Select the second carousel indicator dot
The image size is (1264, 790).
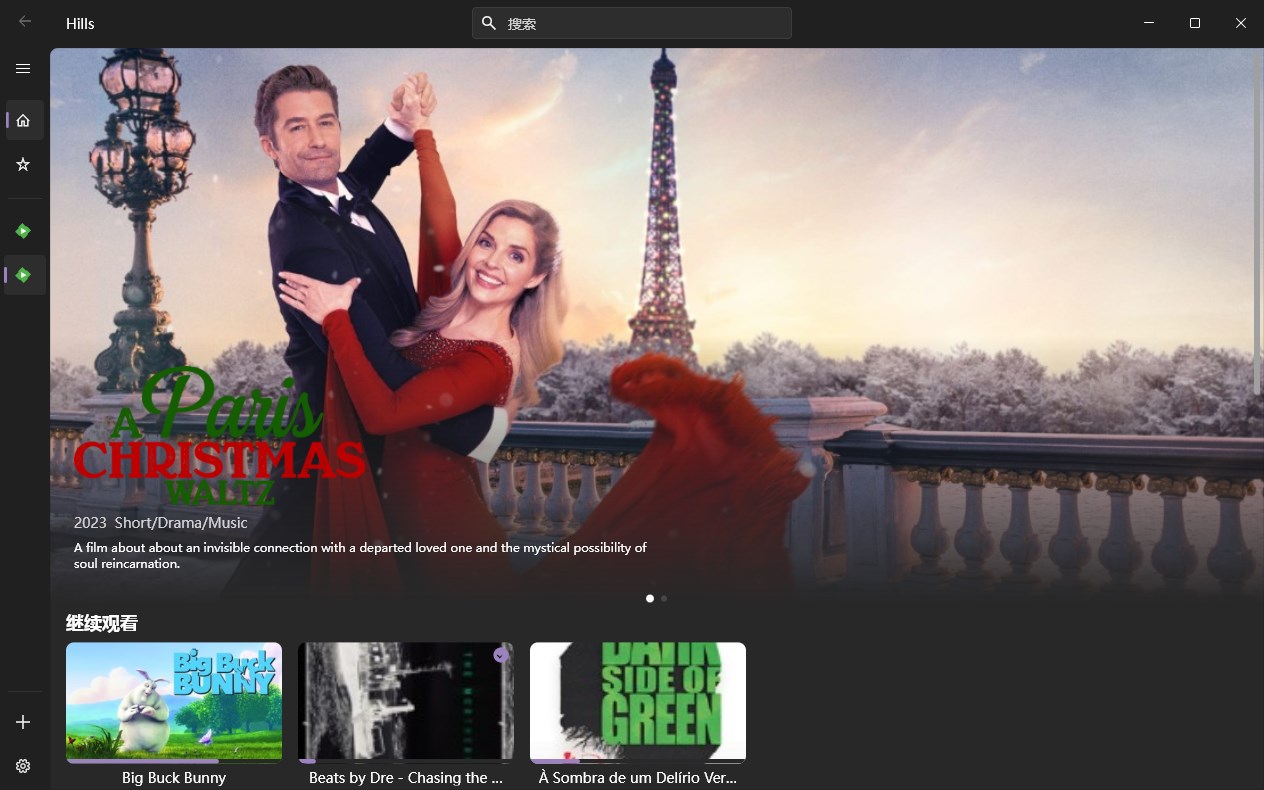663,598
